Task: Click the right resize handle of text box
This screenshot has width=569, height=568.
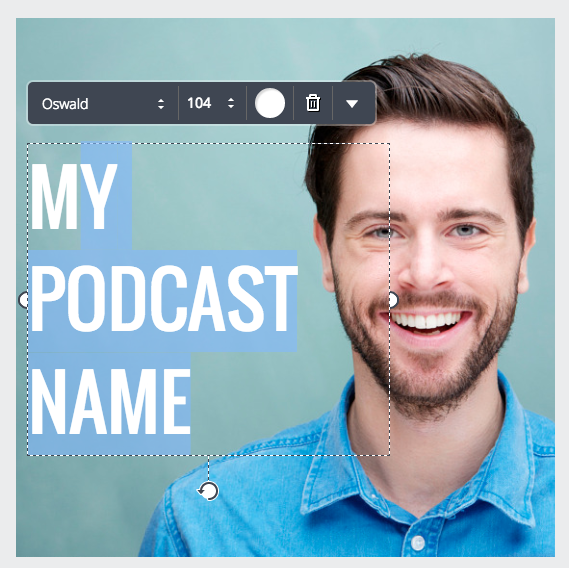Action: 393,300
